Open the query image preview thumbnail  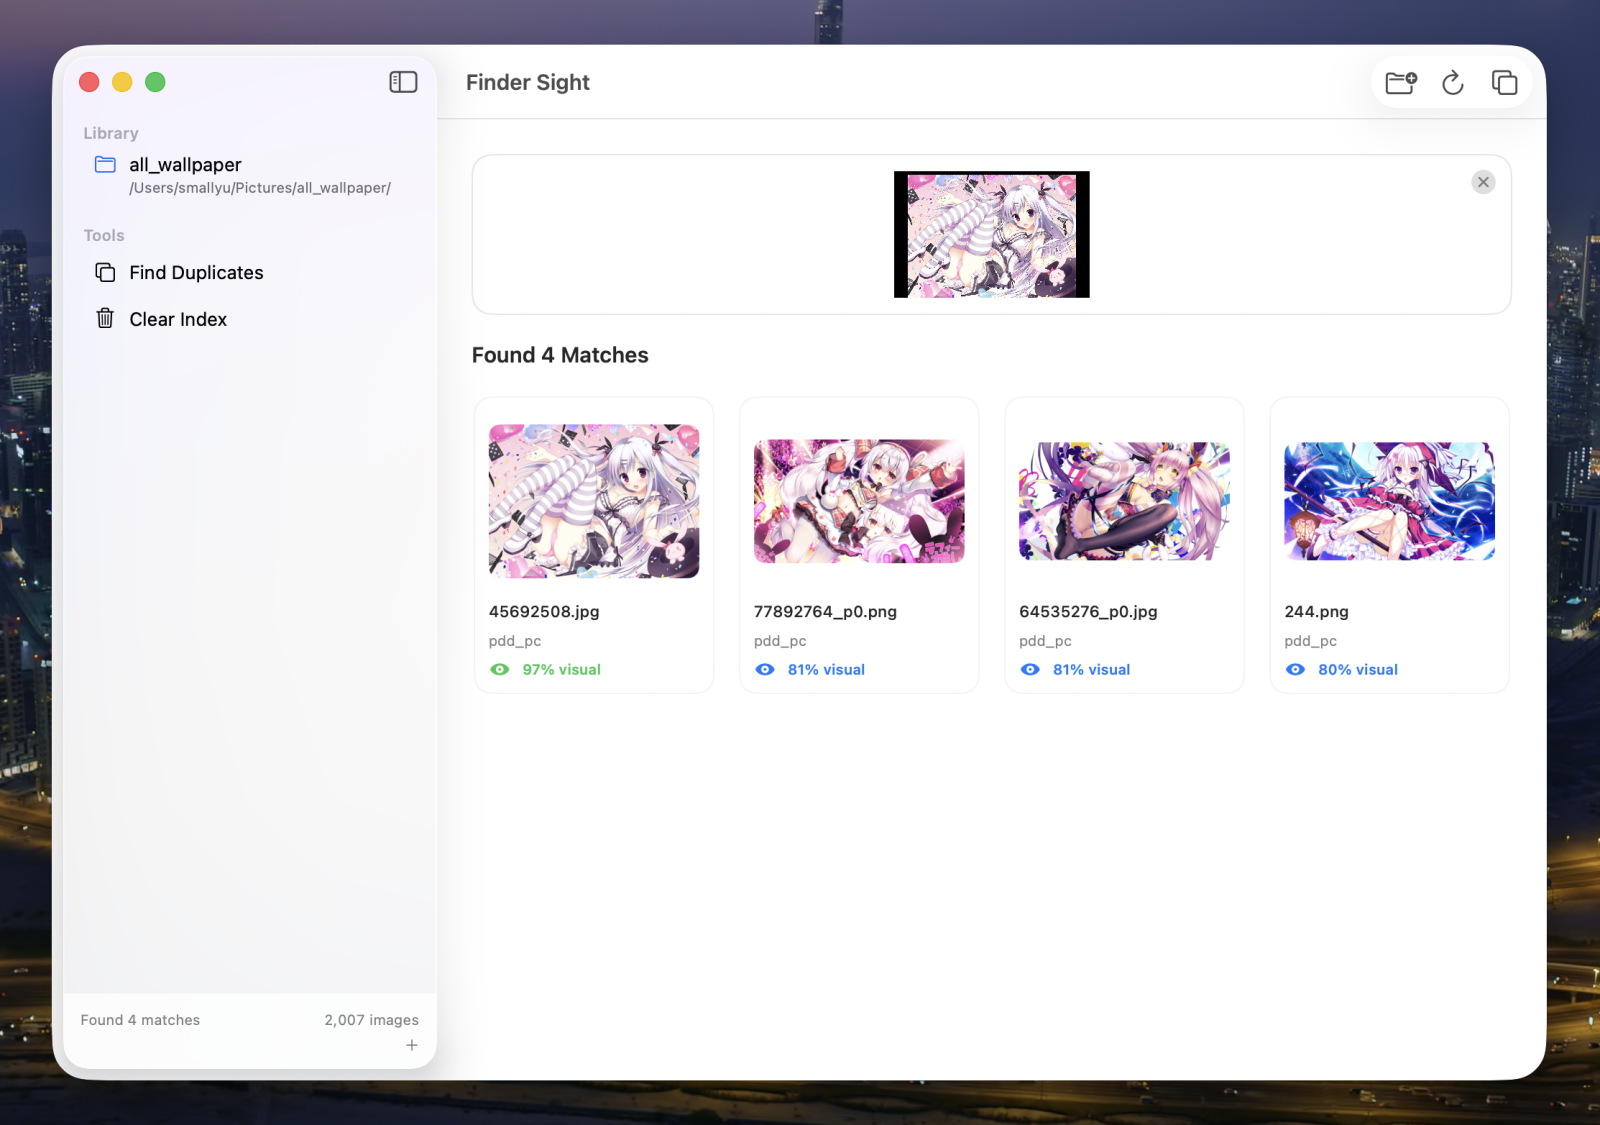pos(992,234)
